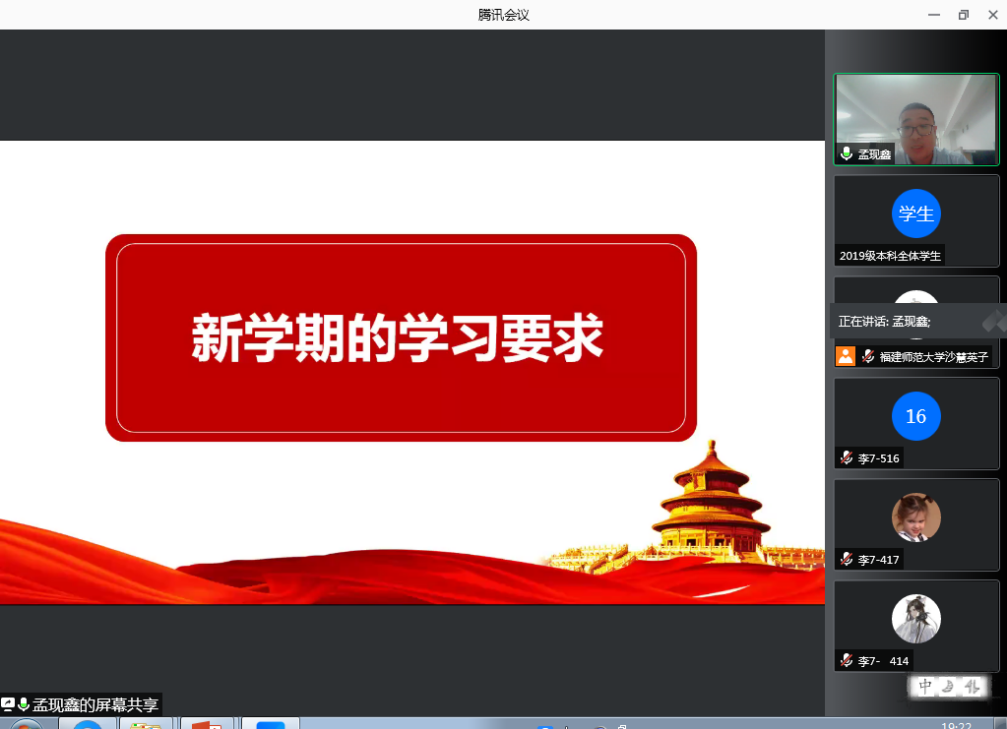Click the 孟现鑫的屏幕共享 label at bottom left
The image size is (1007, 729).
tap(95, 705)
